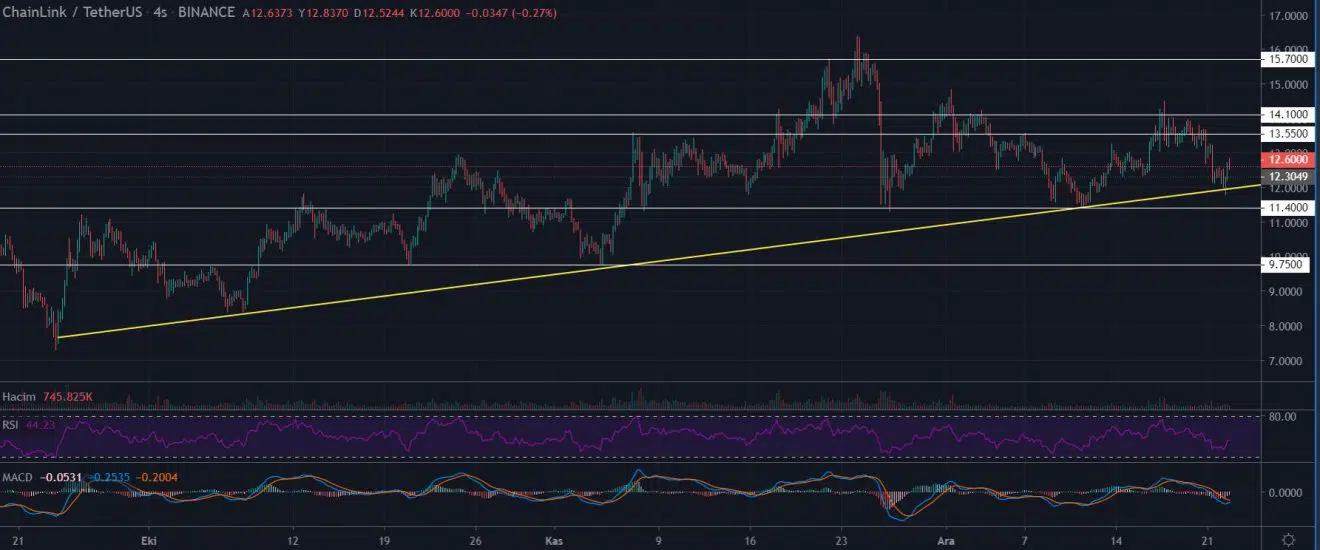The width and height of the screenshot is (1320, 550).
Task: Click the MACD 0.0000 scale label
Action: click(x=1286, y=493)
